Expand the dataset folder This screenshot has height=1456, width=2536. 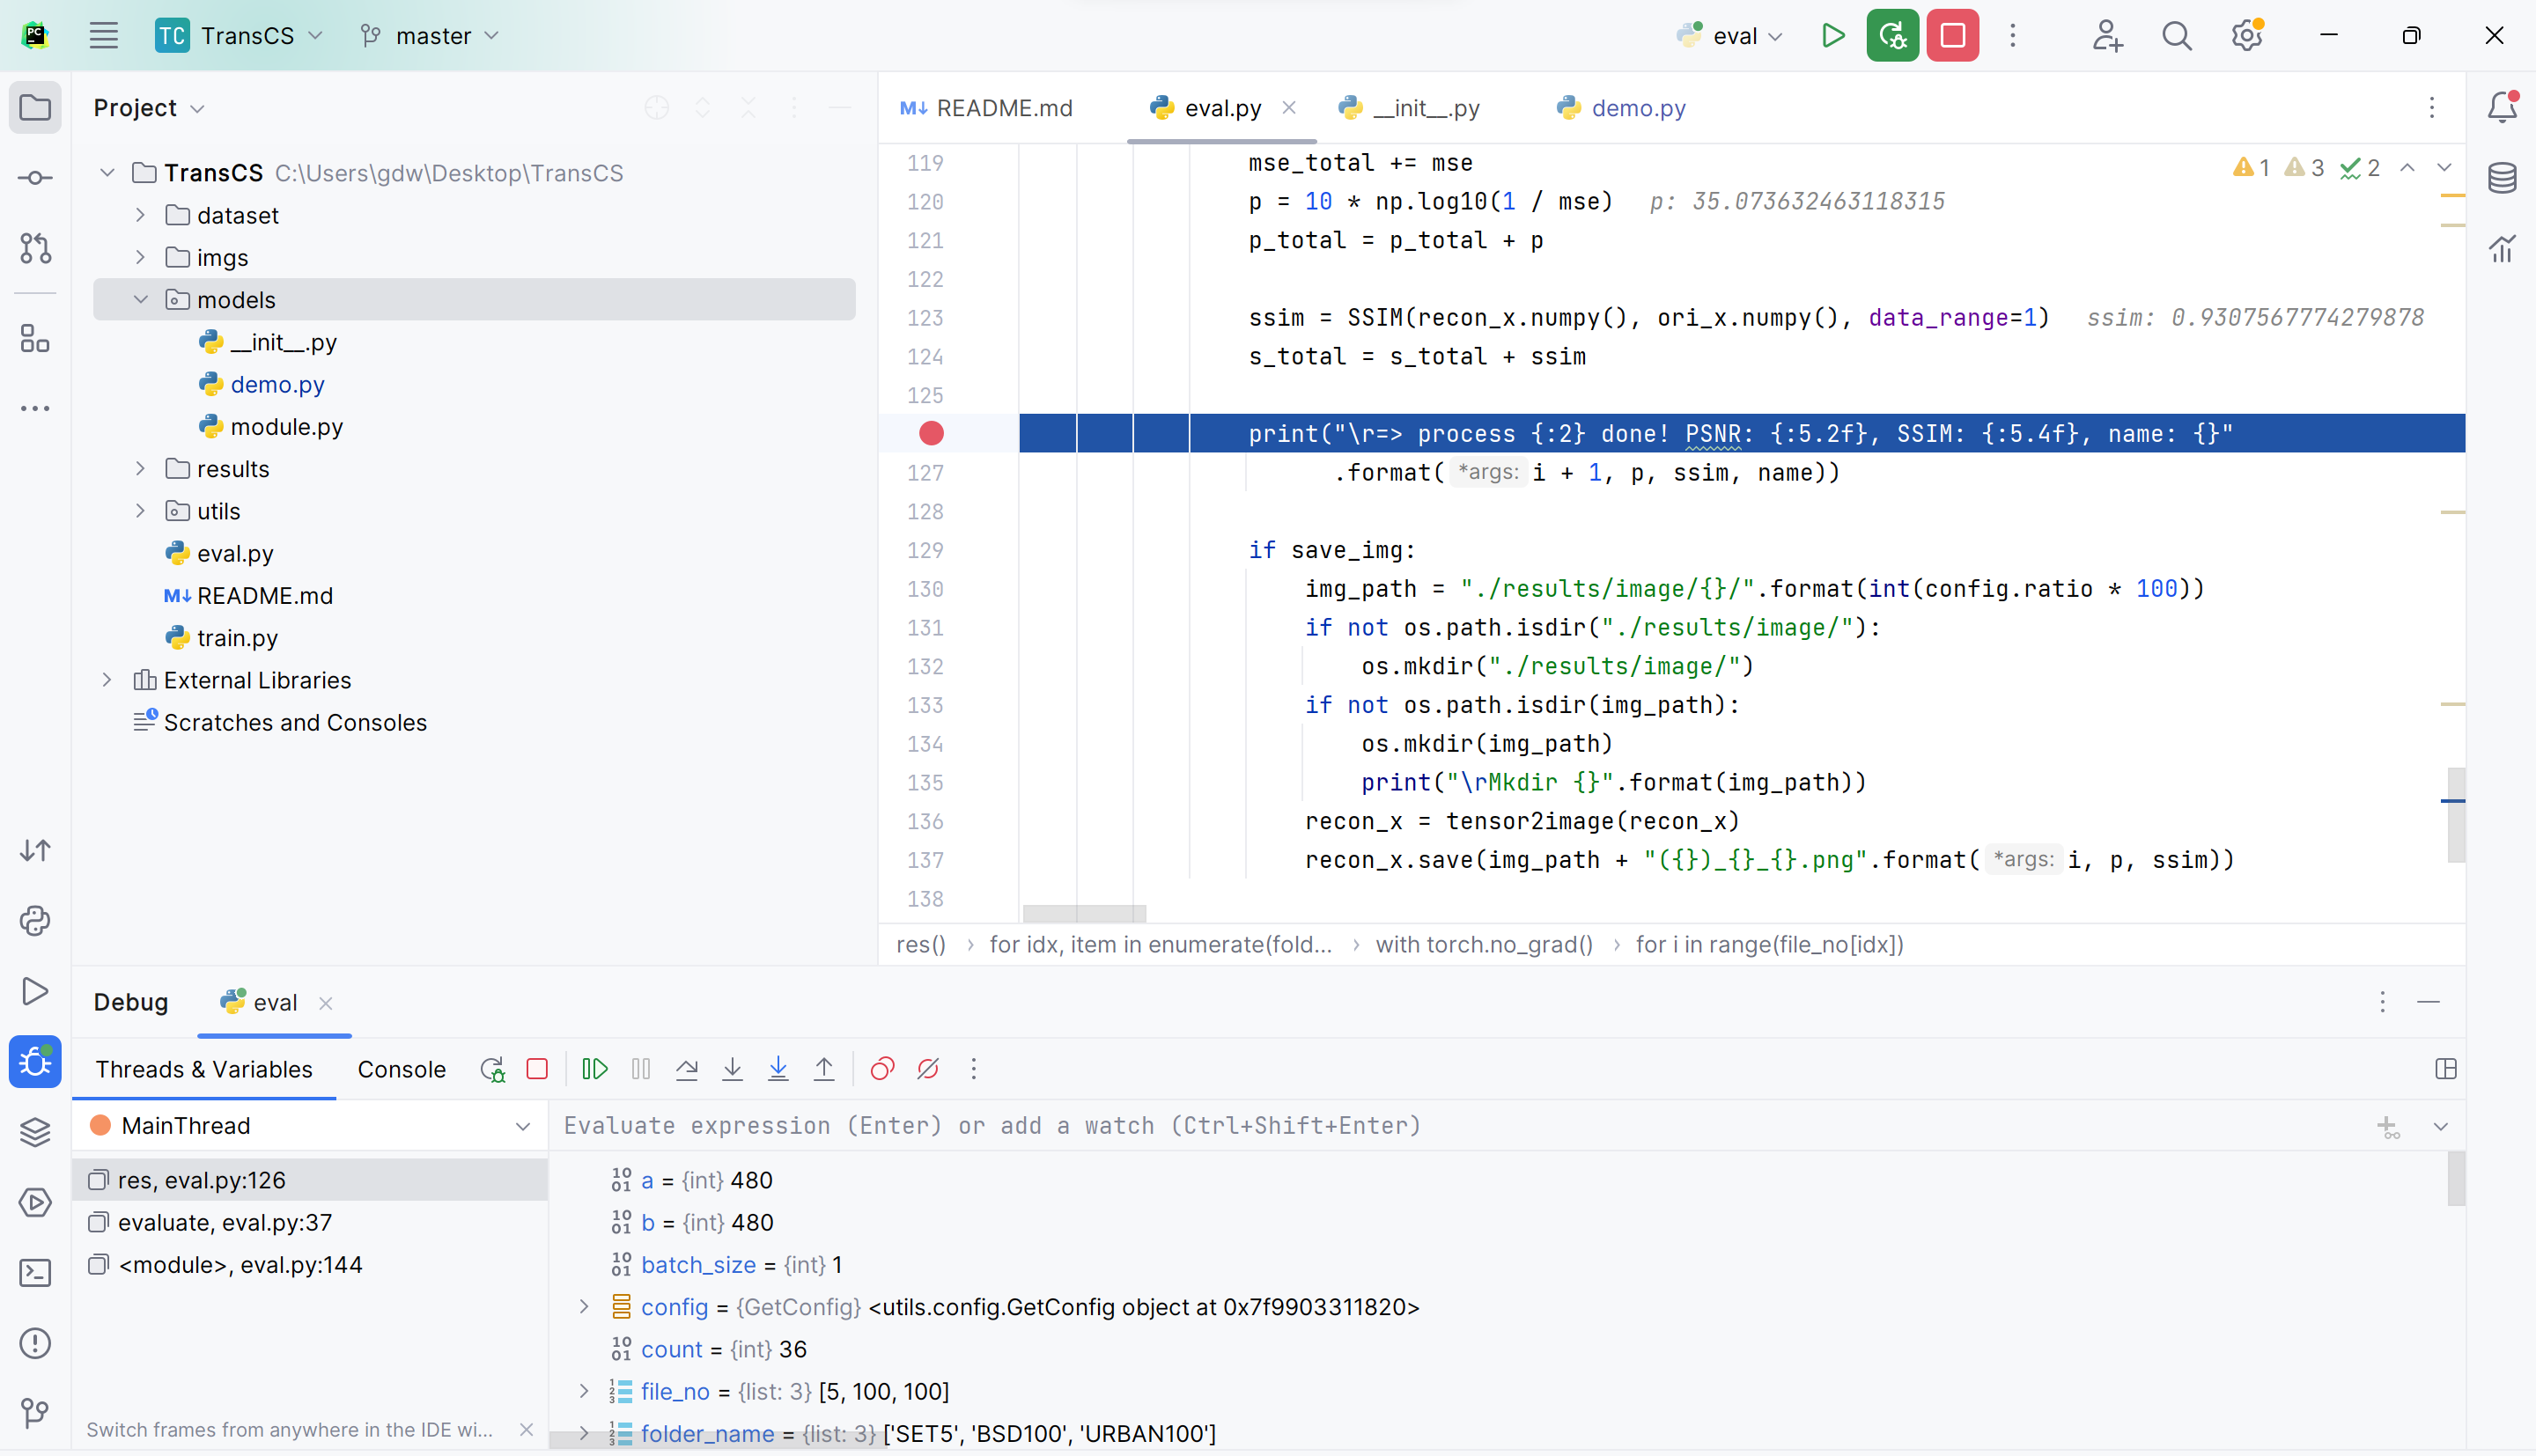140,215
